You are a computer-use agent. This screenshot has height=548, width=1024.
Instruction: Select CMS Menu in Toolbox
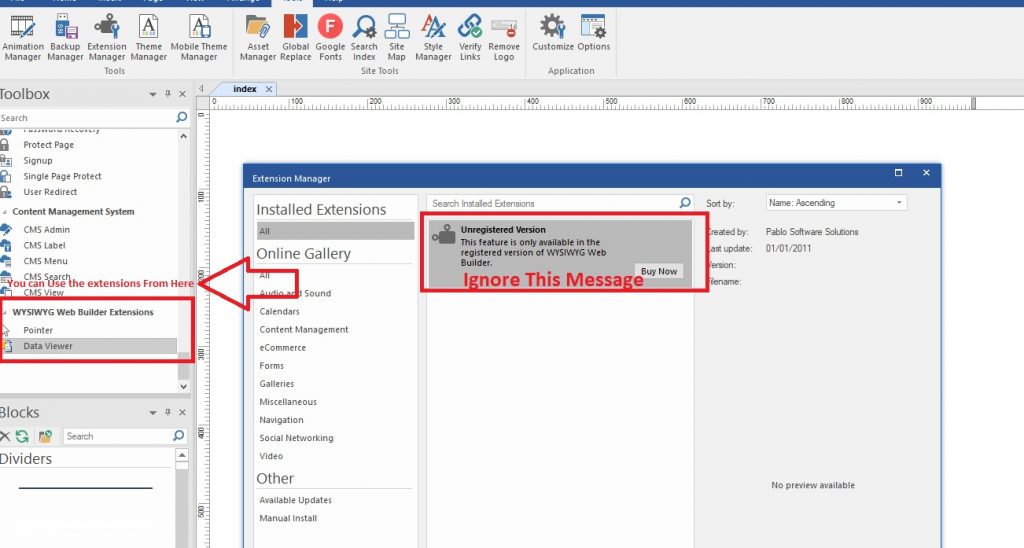pyautogui.click(x=46, y=261)
